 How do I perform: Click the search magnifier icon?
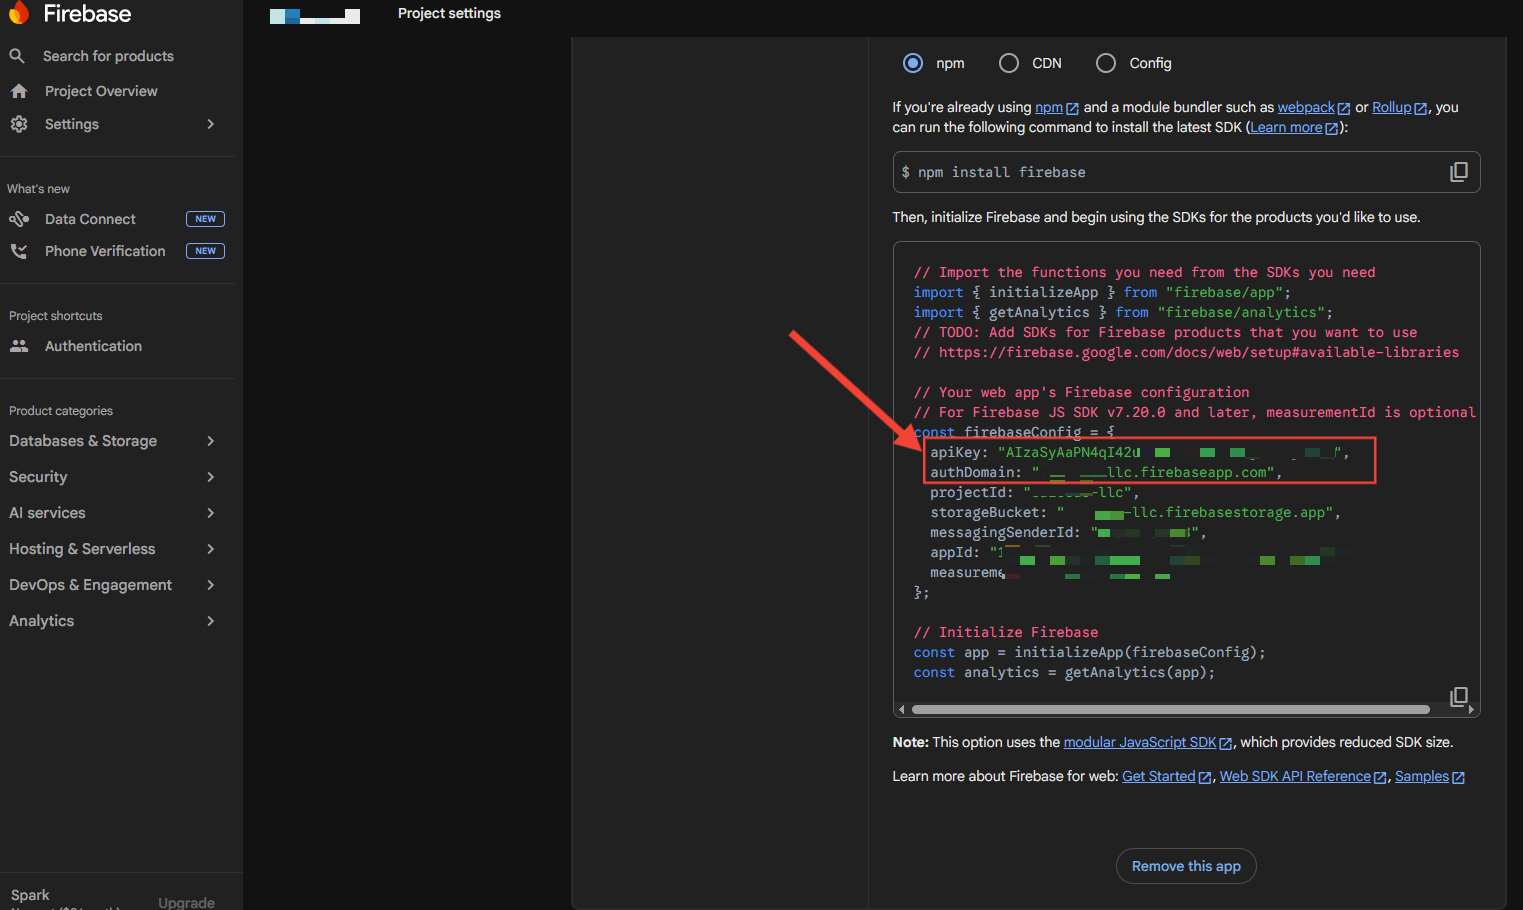[17, 56]
